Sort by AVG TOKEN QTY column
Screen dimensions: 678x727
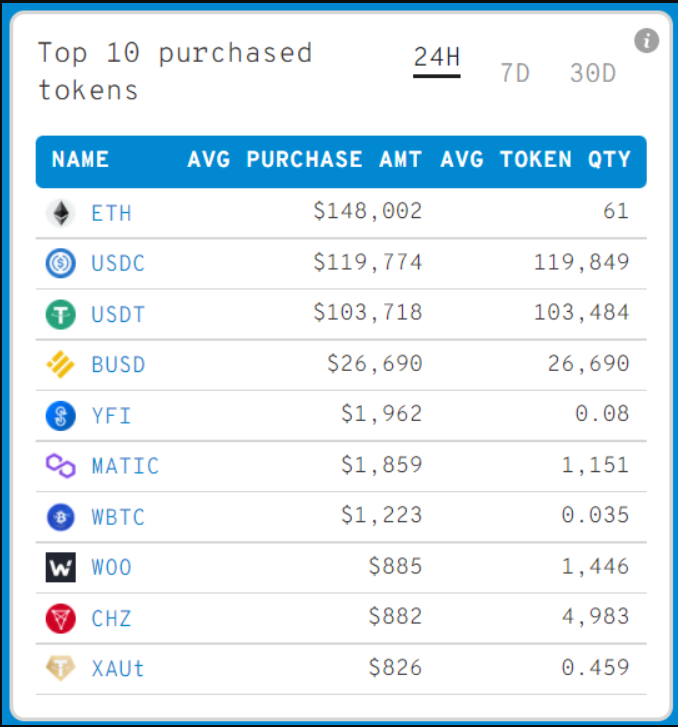[x=536, y=160]
